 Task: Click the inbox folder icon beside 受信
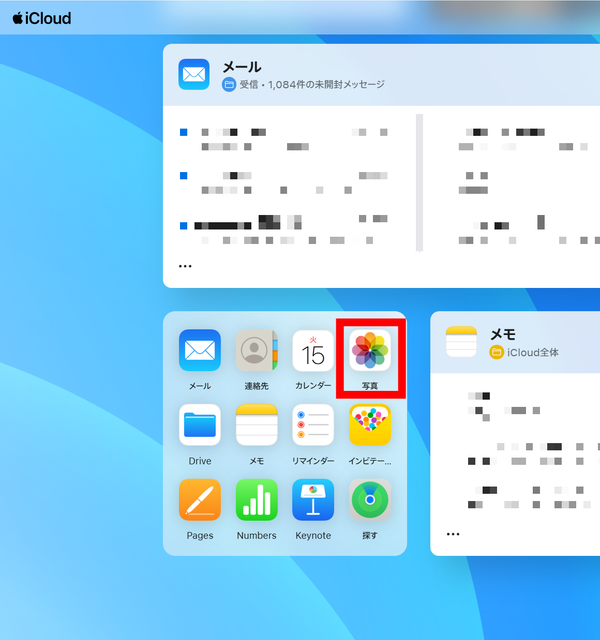point(229,84)
